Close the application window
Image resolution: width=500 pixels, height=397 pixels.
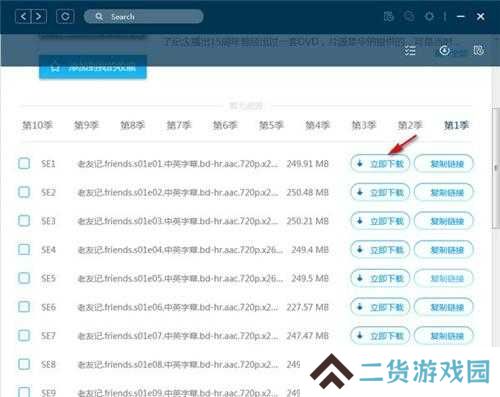pos(480,16)
